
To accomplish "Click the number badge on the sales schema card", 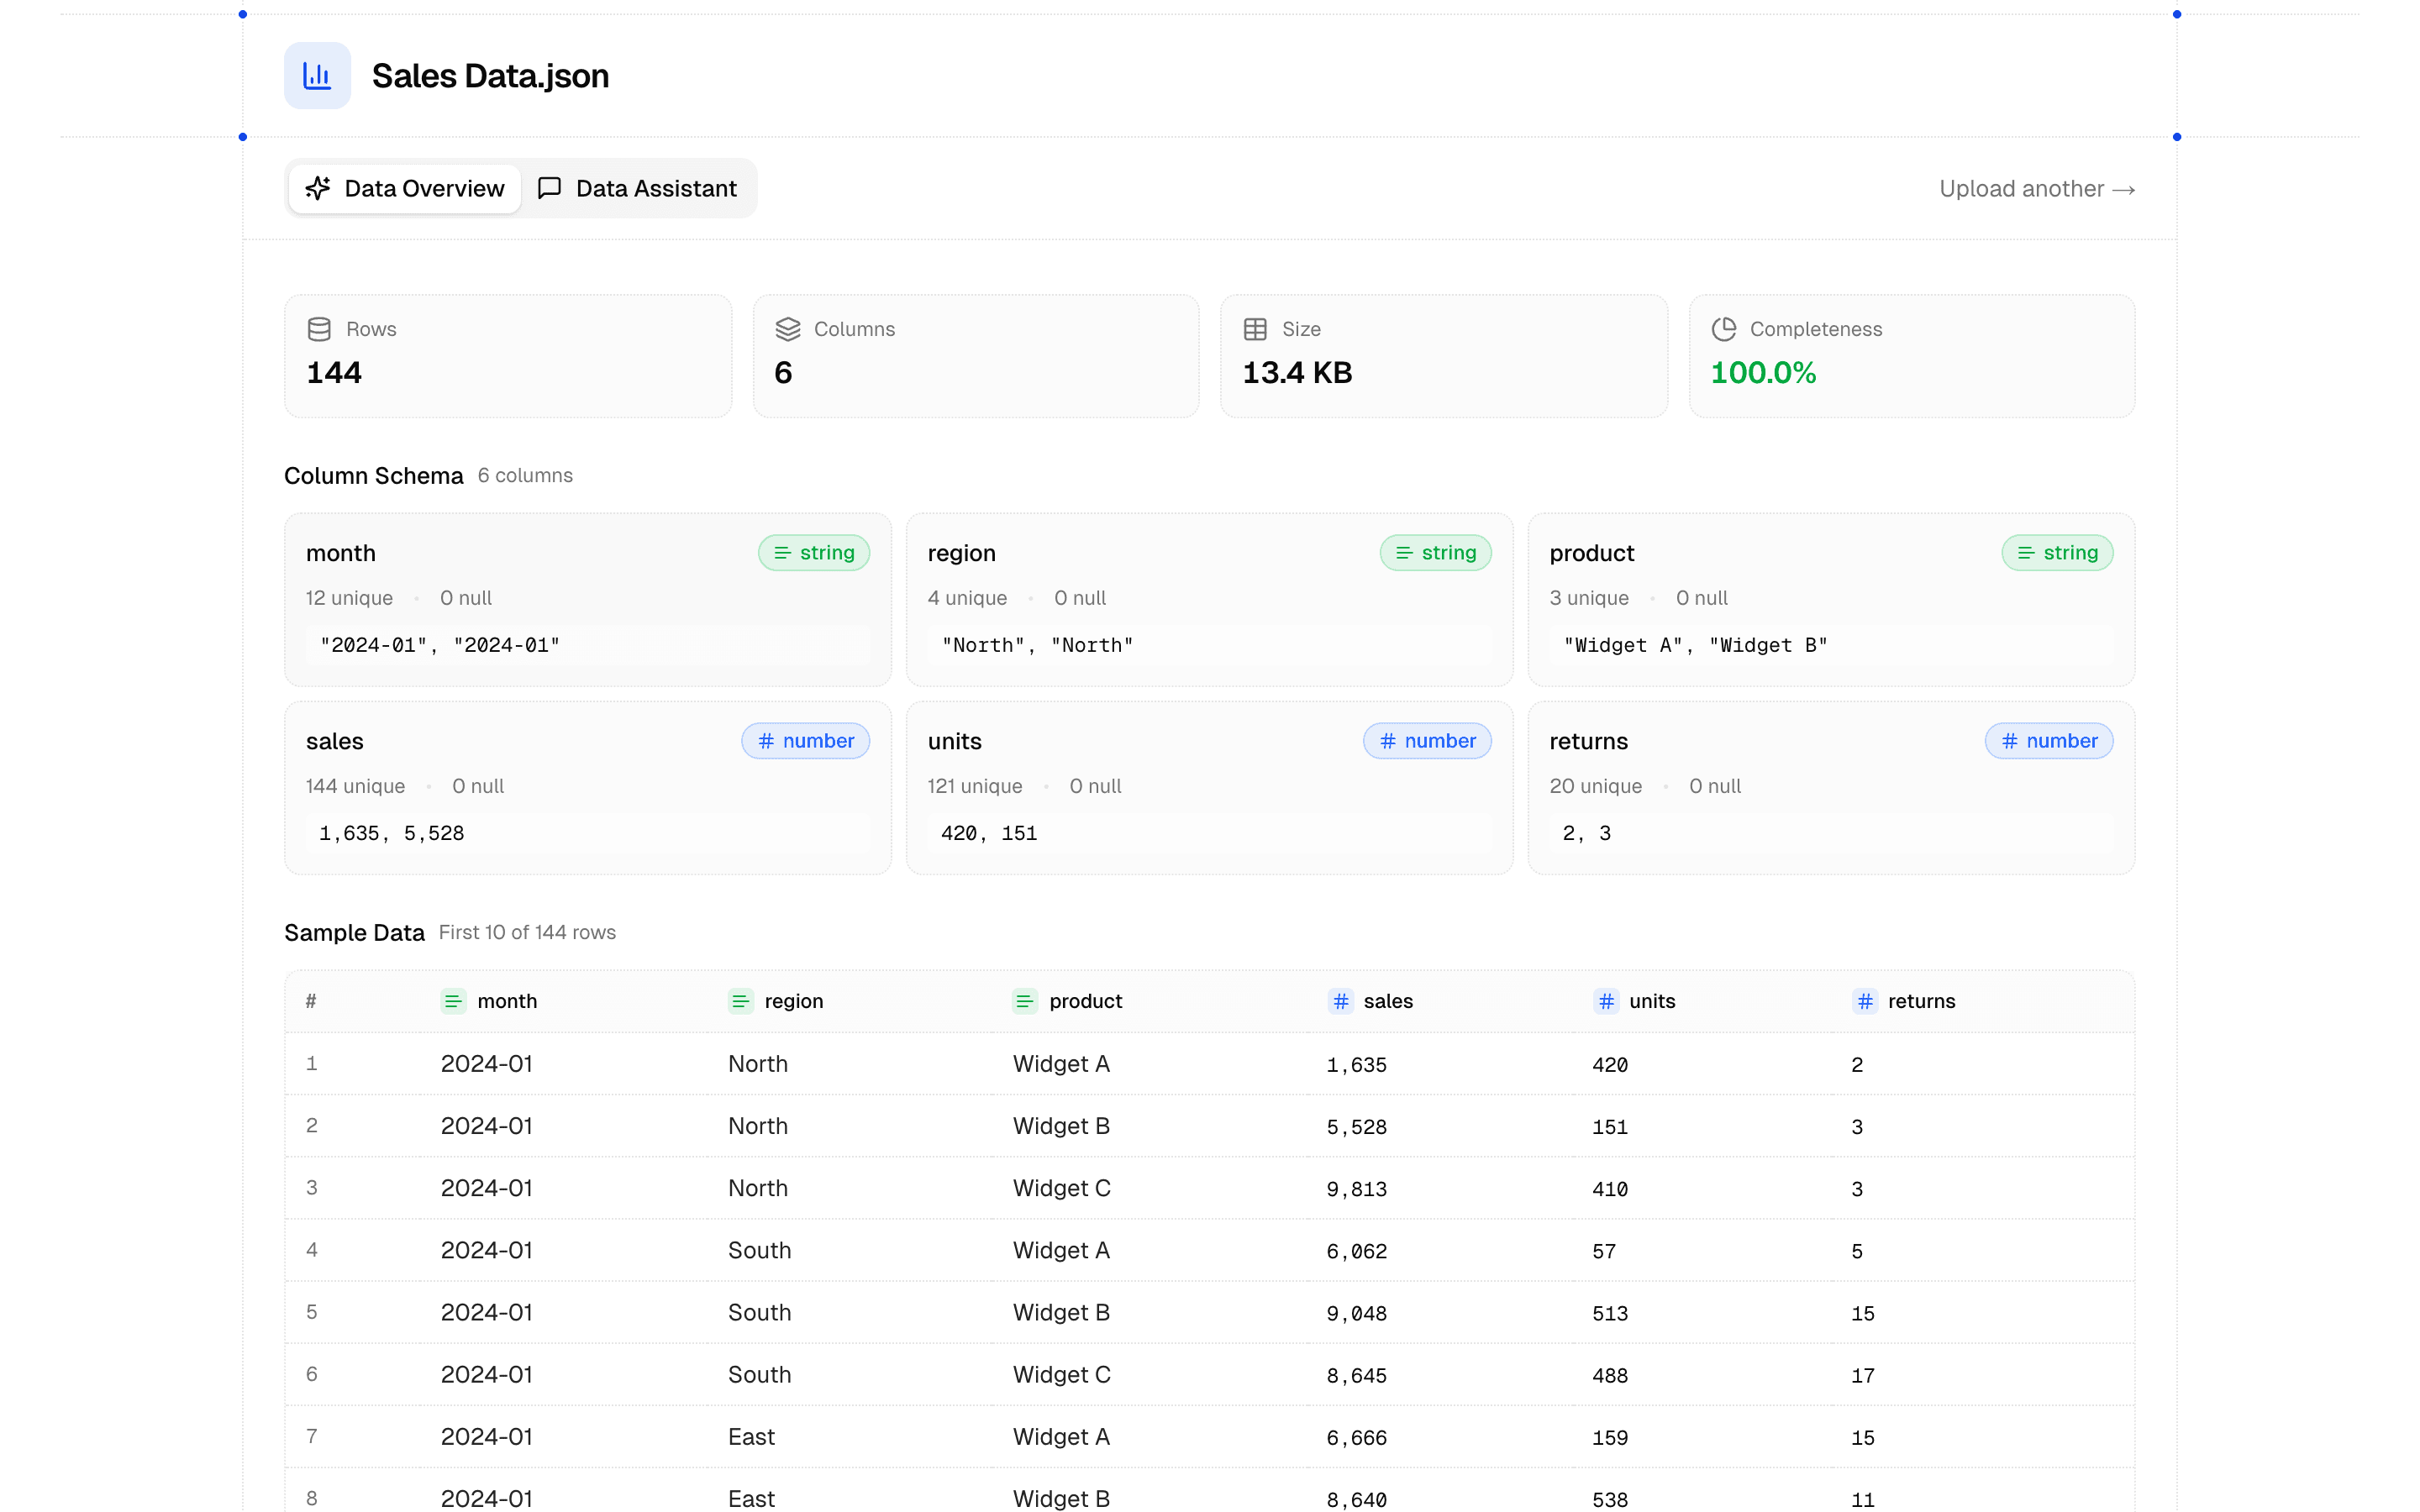I will pos(805,740).
